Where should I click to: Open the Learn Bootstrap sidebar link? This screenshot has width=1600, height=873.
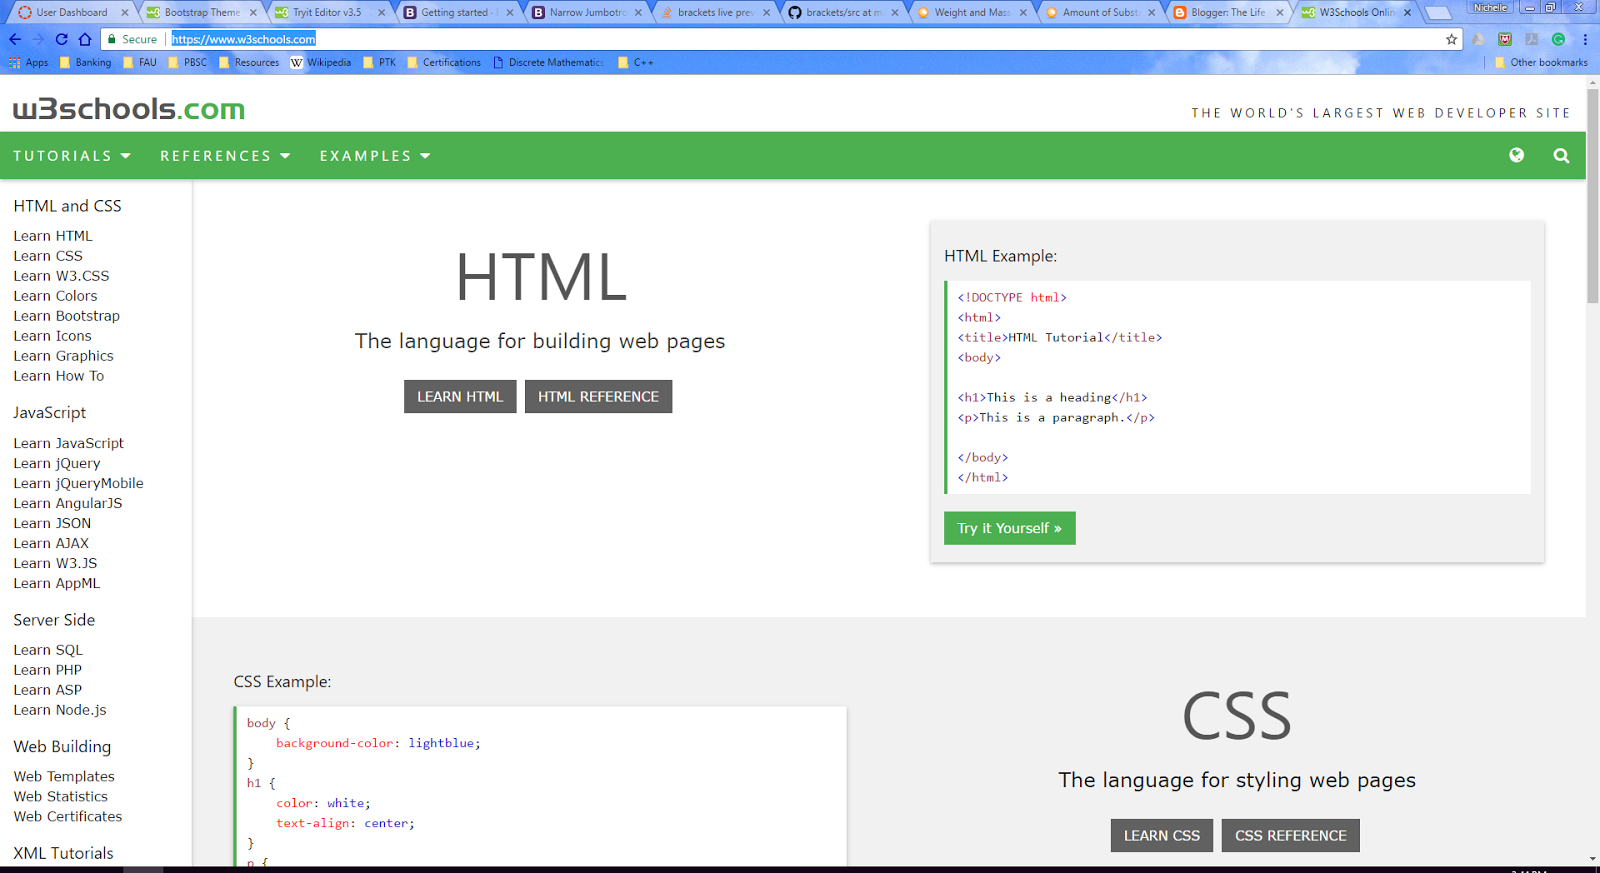coord(67,316)
